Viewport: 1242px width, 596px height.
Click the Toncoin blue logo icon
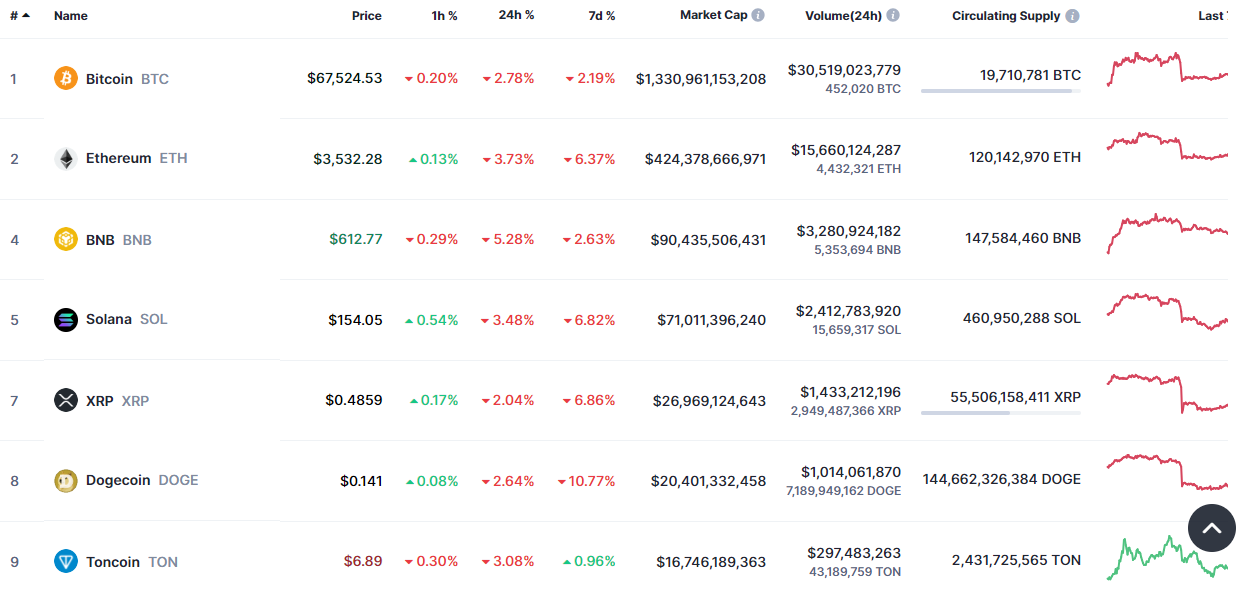(66, 562)
